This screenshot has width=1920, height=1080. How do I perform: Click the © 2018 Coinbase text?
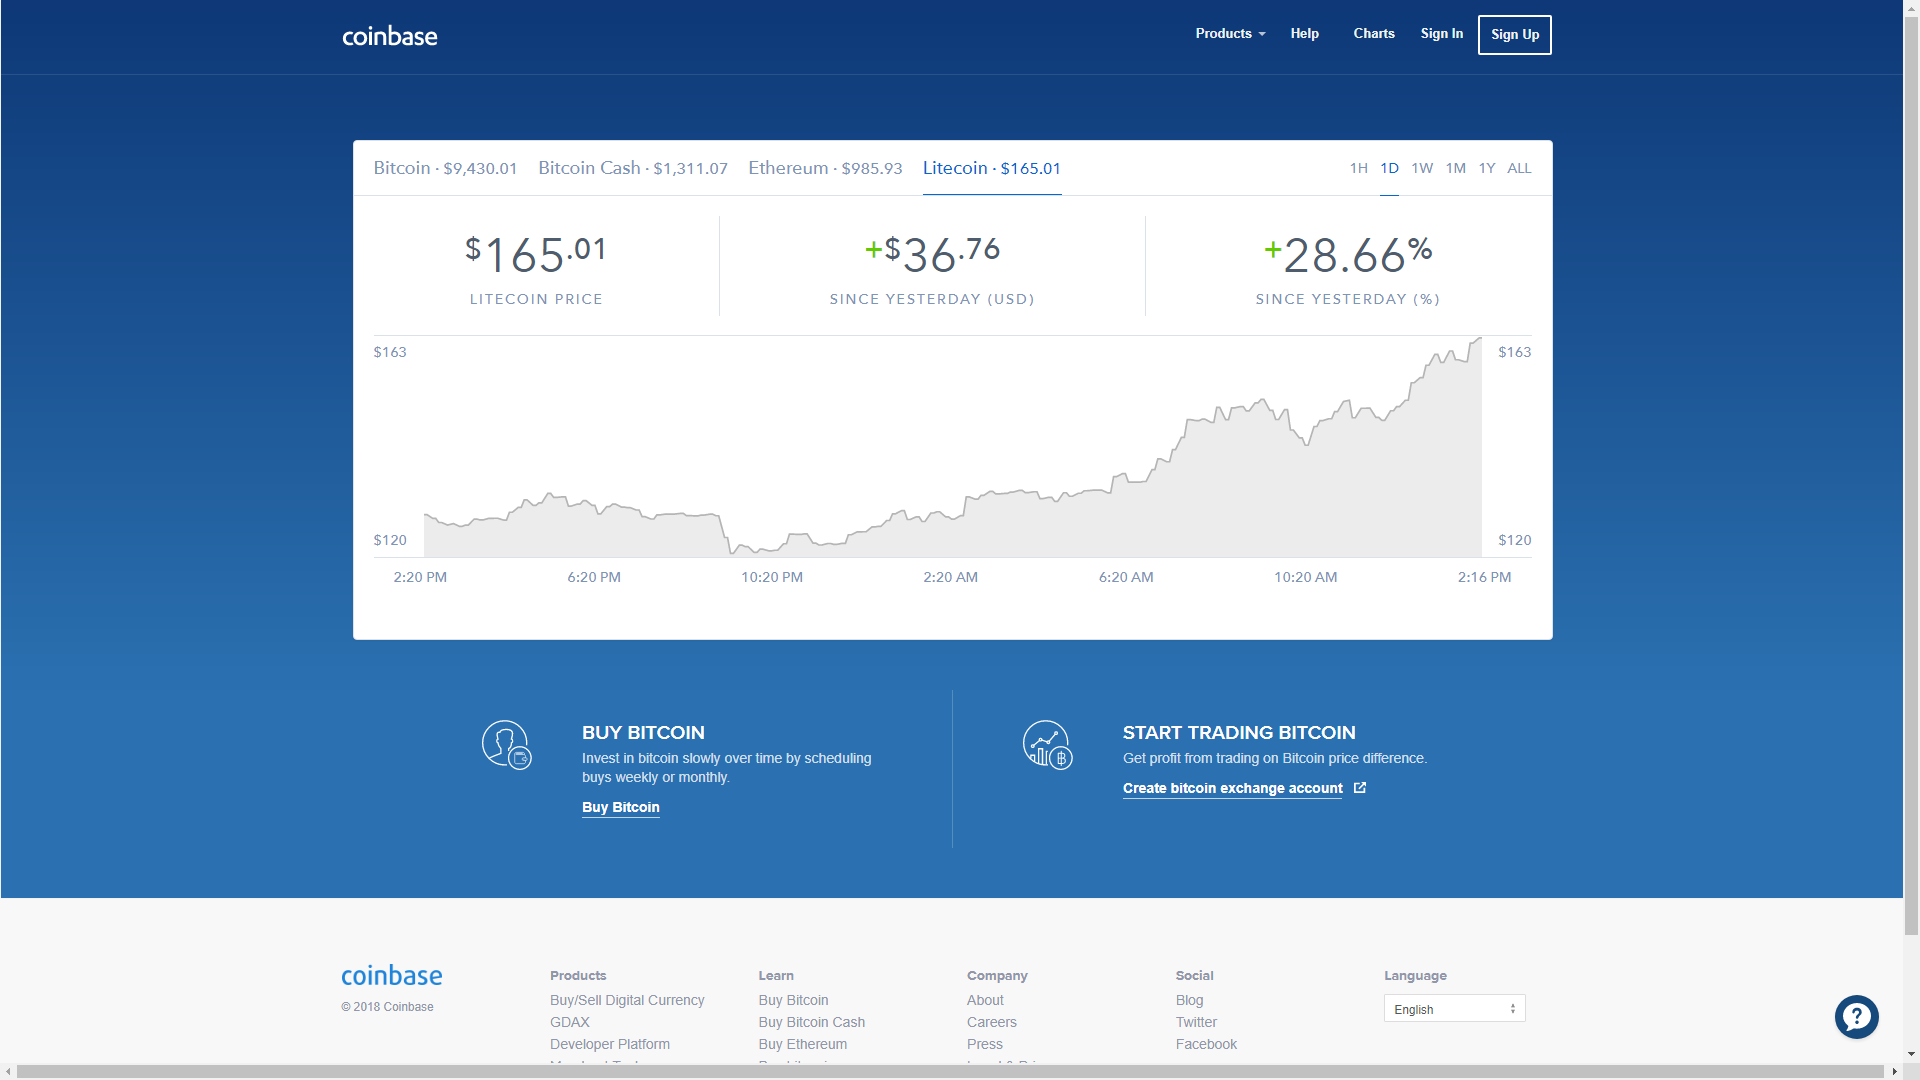387,1007
